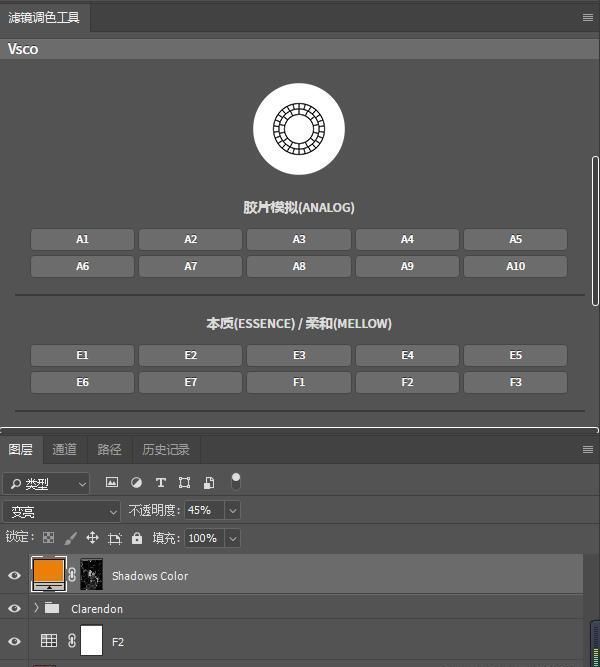
Task: Switch to the 历史记录 tab
Action: pyautogui.click(x=166, y=450)
